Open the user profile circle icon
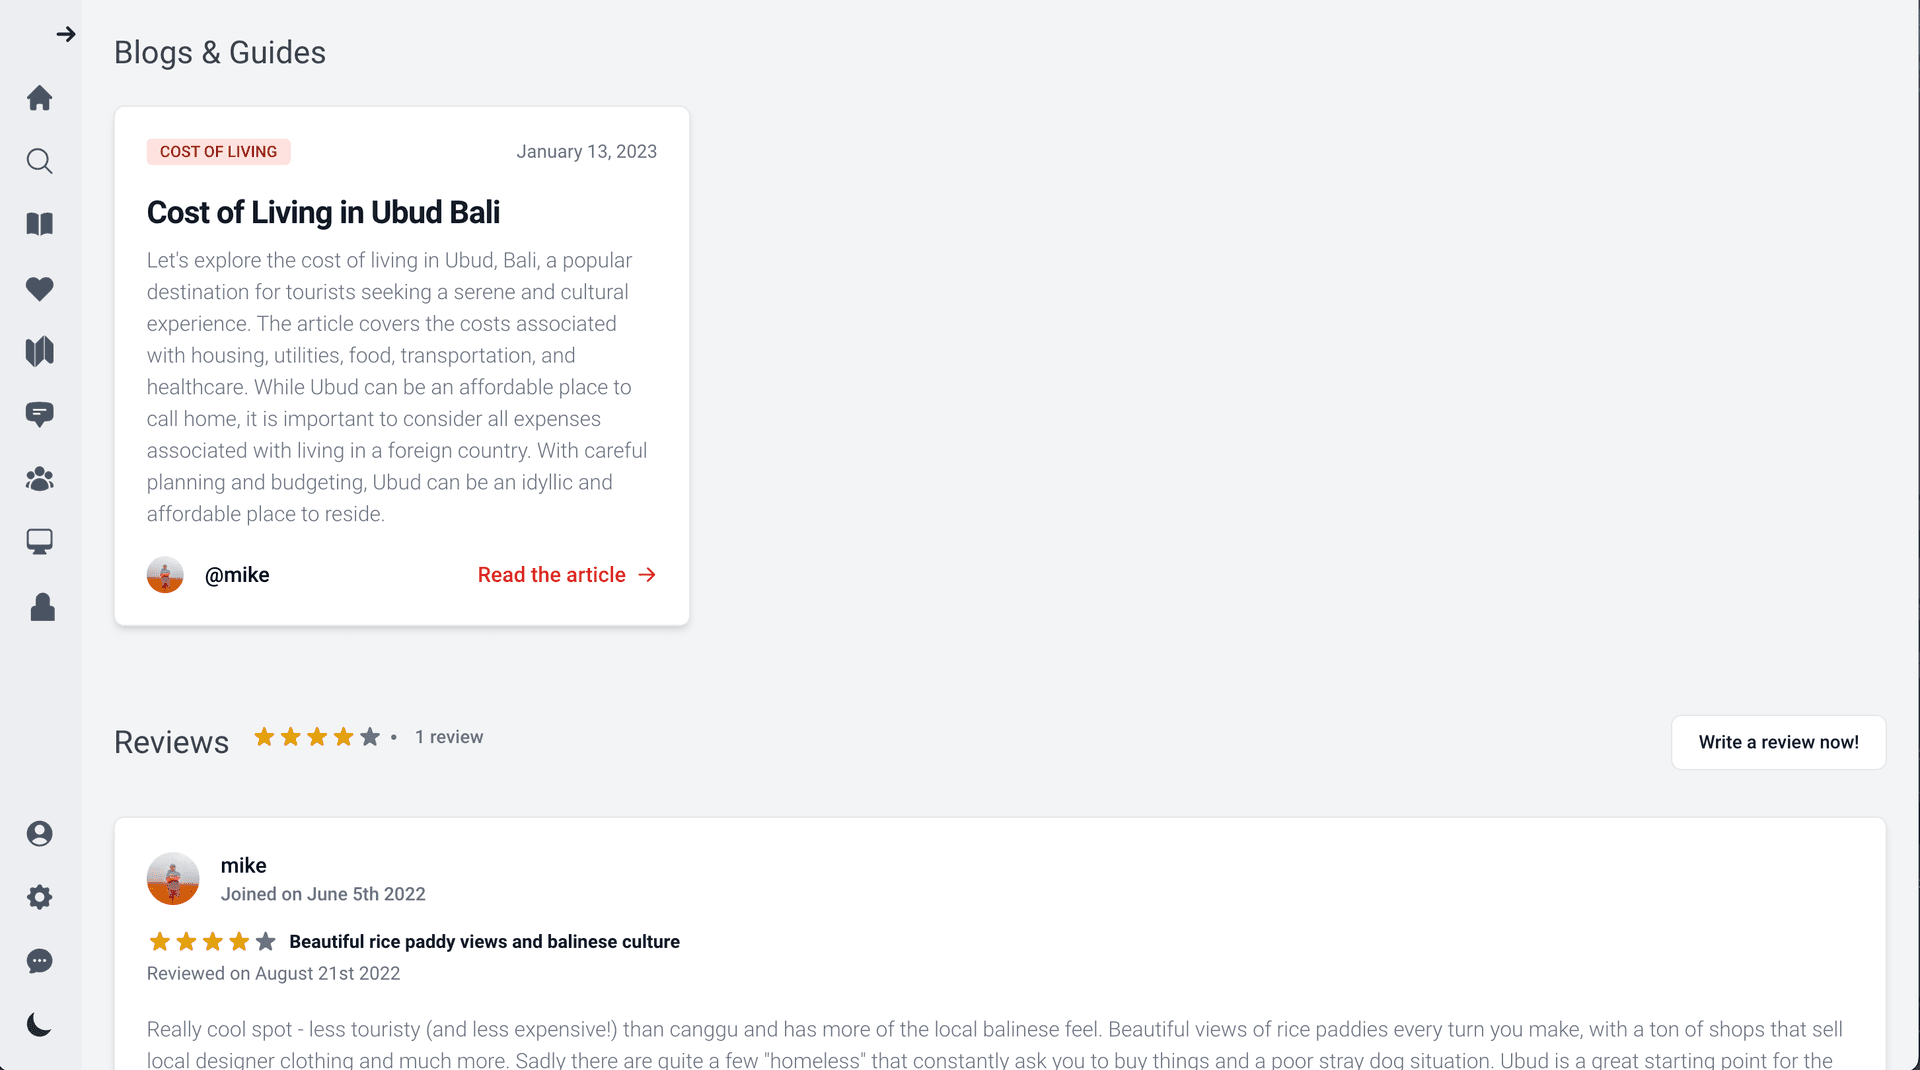Viewport: 1920px width, 1070px height. 40,834
